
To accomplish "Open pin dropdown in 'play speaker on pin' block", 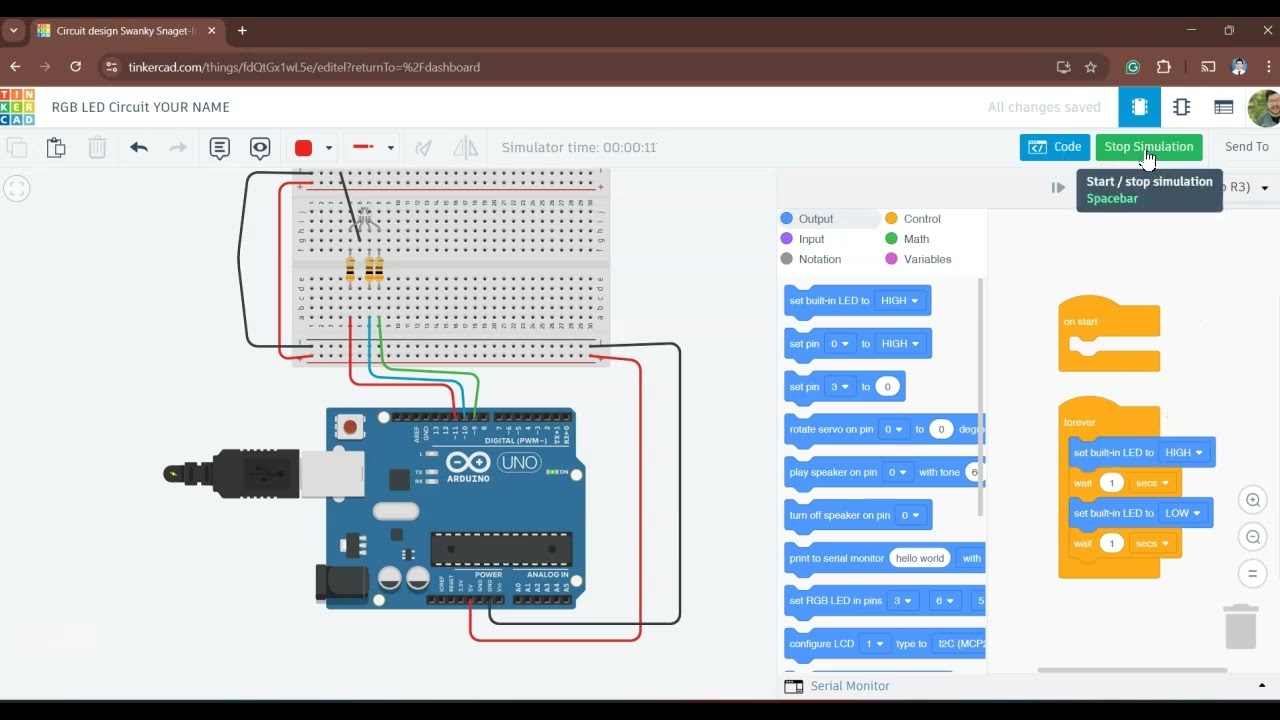I will (898, 473).
